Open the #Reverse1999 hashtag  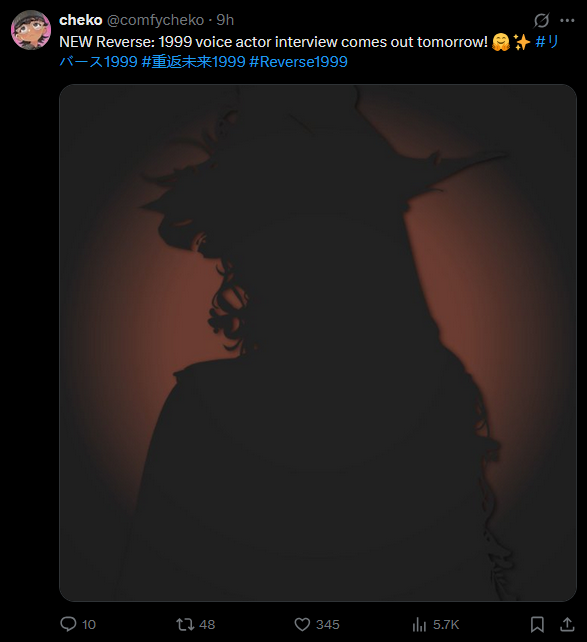[298, 62]
